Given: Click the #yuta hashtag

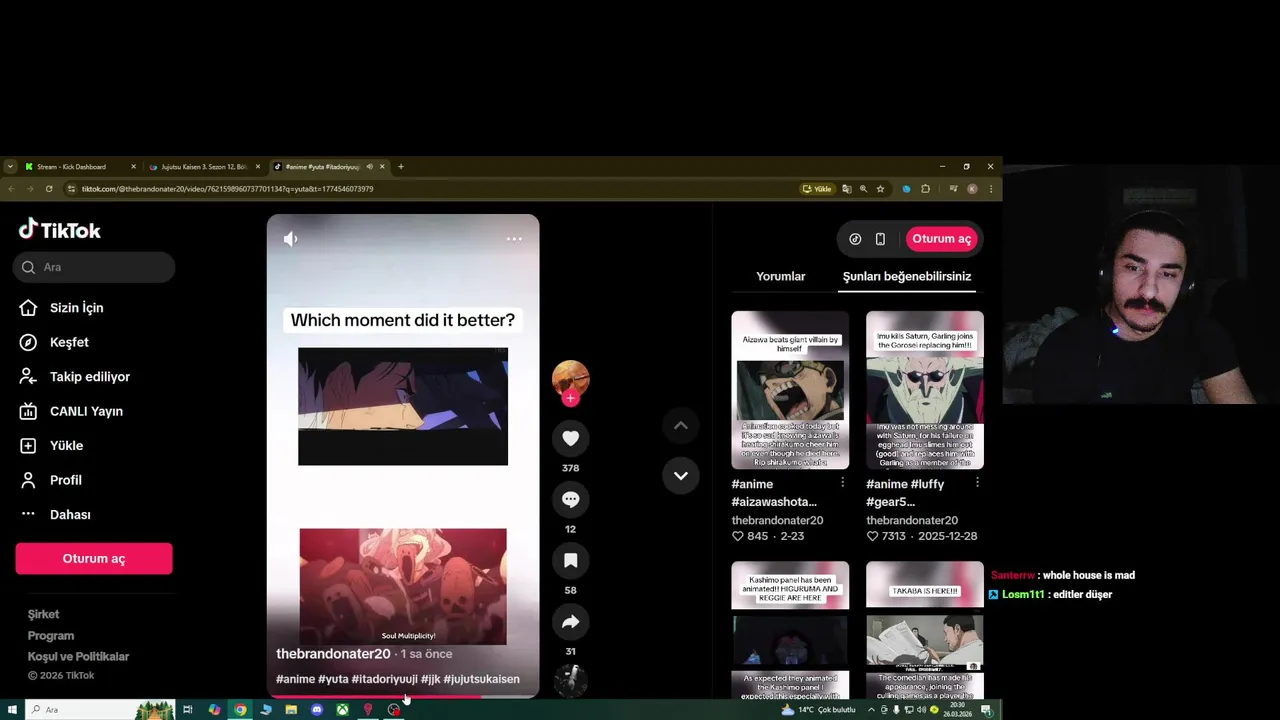Looking at the screenshot, I should (x=333, y=679).
